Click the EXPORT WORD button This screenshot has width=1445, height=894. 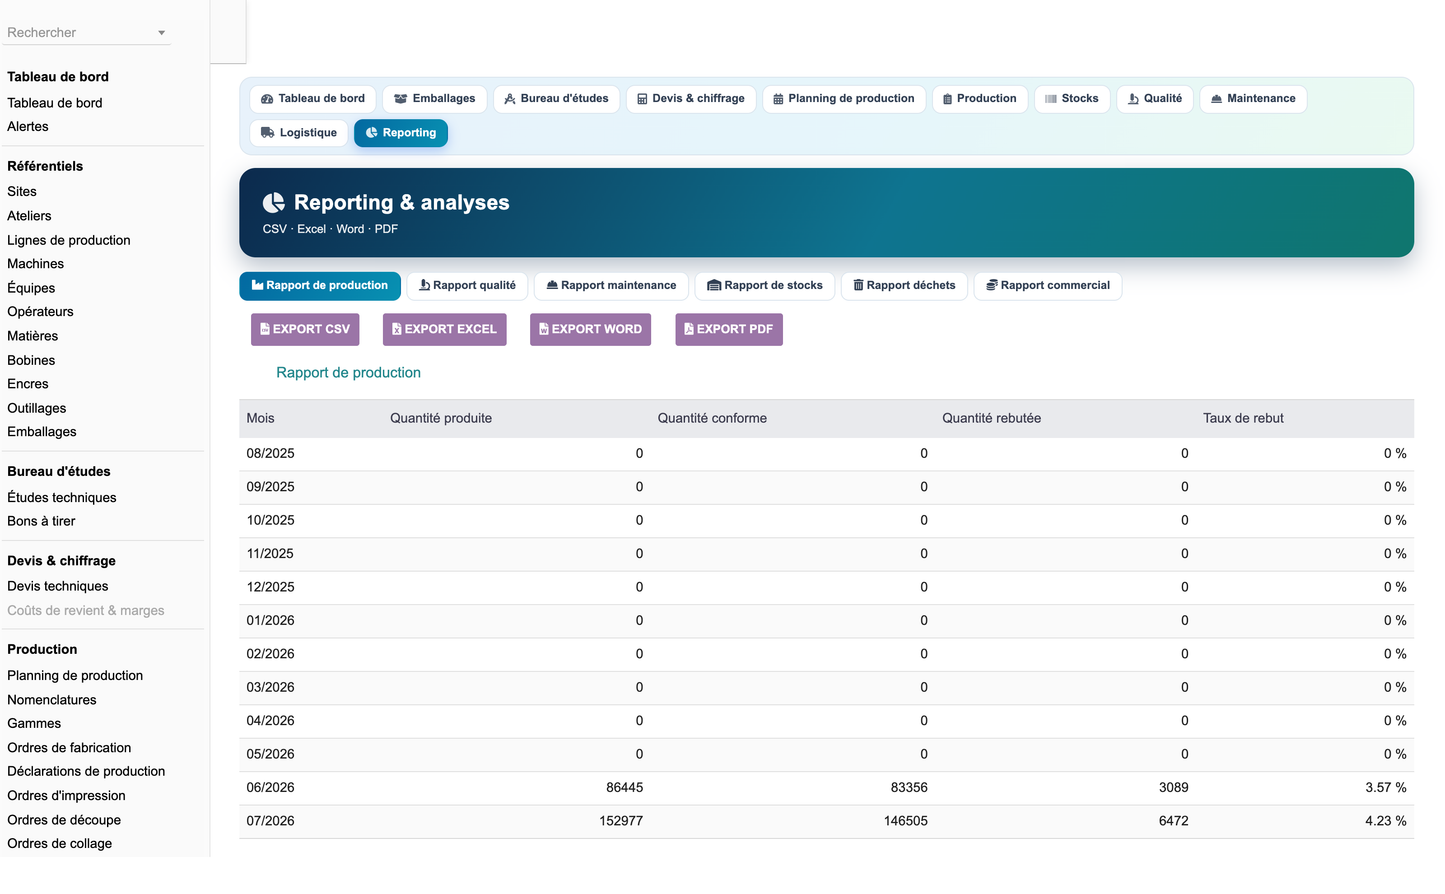(590, 330)
